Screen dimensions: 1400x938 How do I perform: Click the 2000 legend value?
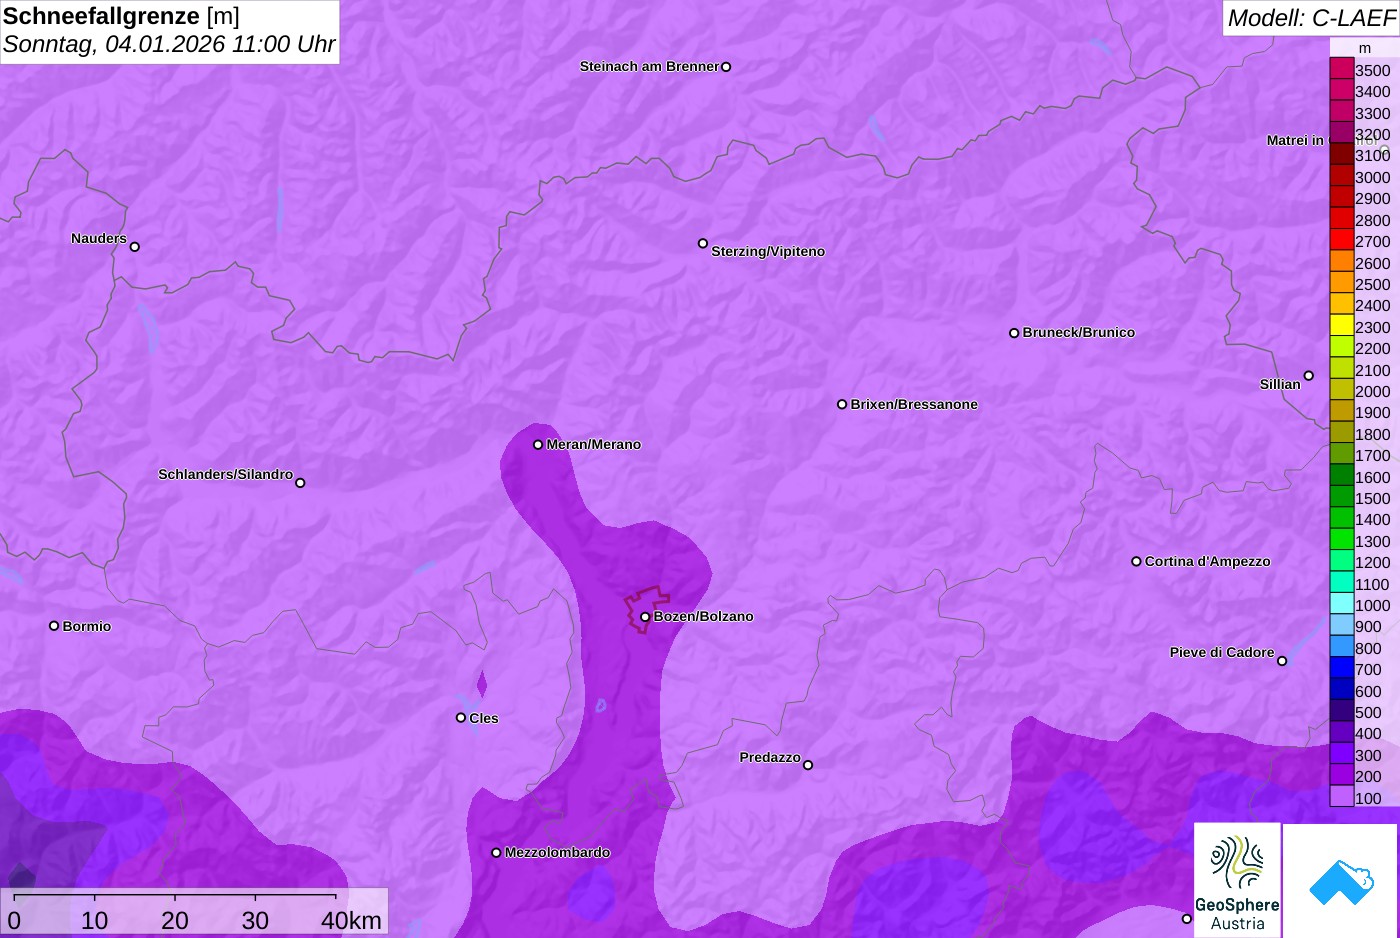(1372, 391)
